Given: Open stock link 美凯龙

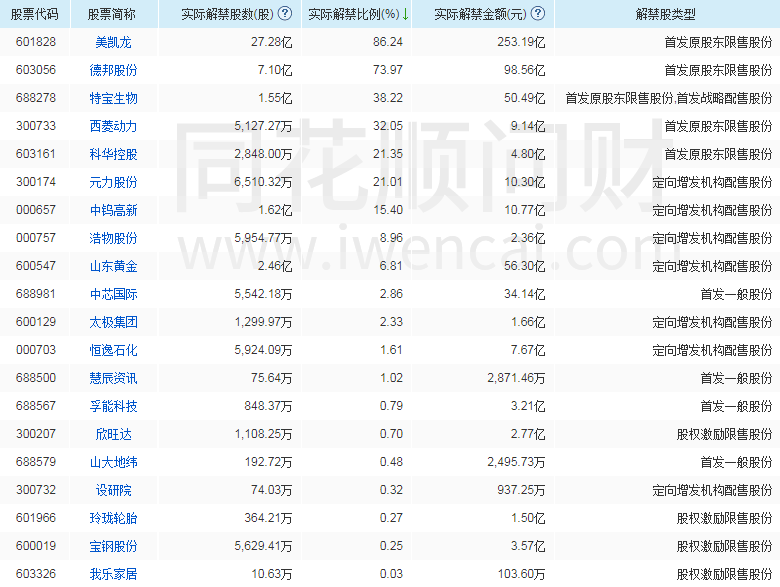Looking at the screenshot, I should click(113, 42).
